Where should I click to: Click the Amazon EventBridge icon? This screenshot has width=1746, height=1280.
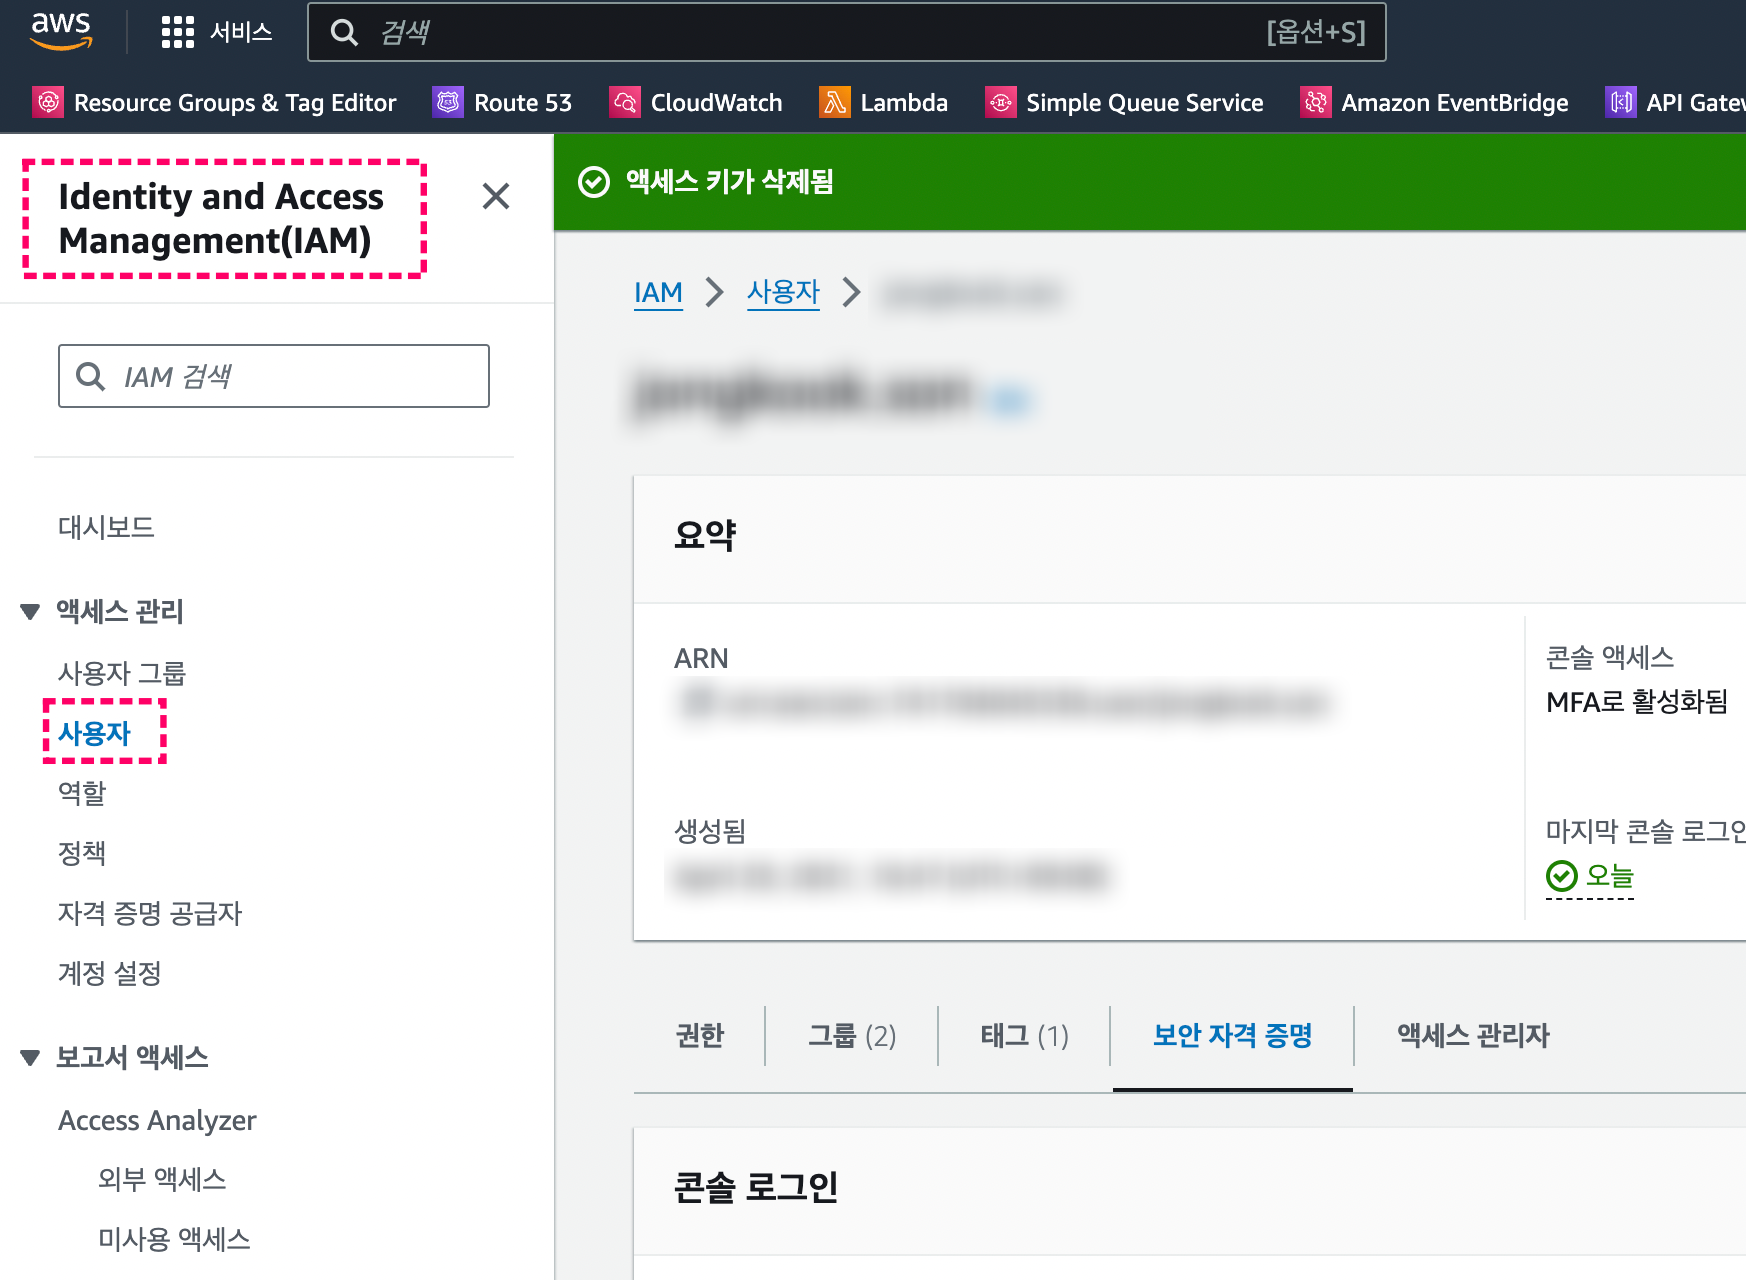1316,102
